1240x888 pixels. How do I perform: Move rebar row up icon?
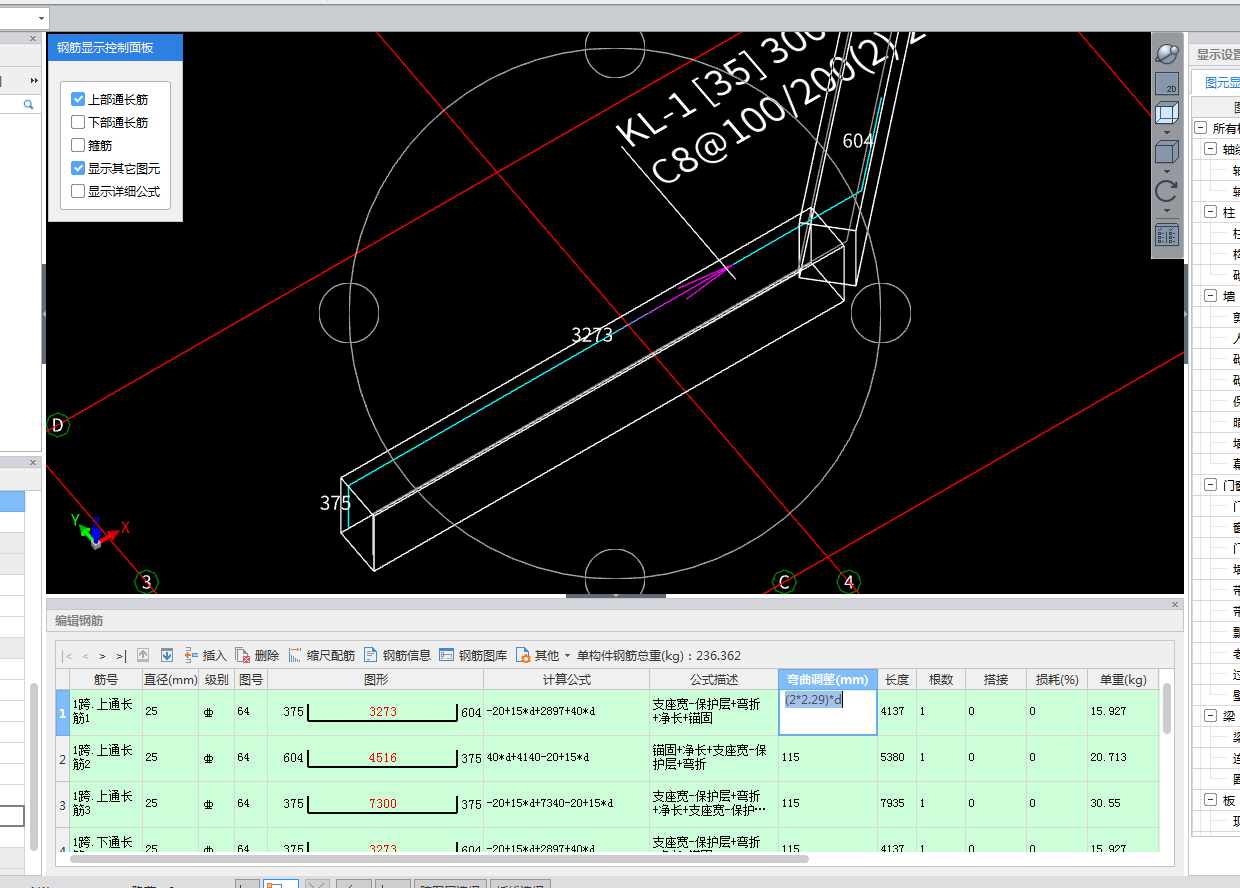pyautogui.click(x=143, y=656)
